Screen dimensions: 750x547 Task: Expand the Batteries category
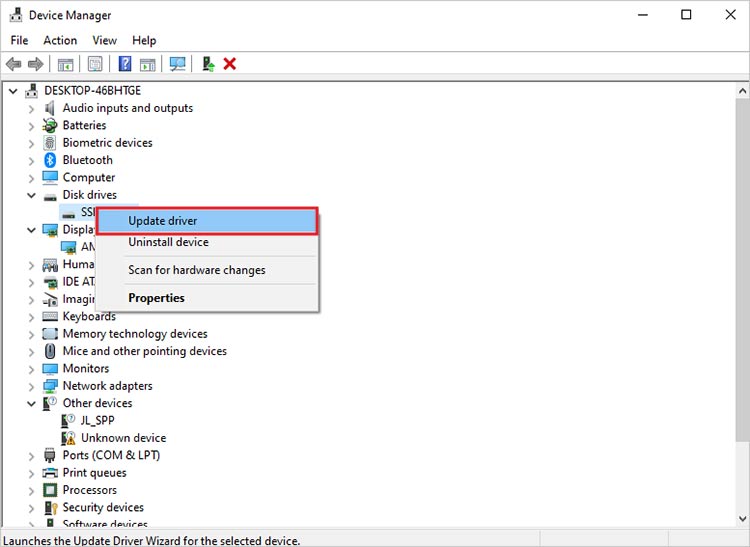click(x=31, y=126)
